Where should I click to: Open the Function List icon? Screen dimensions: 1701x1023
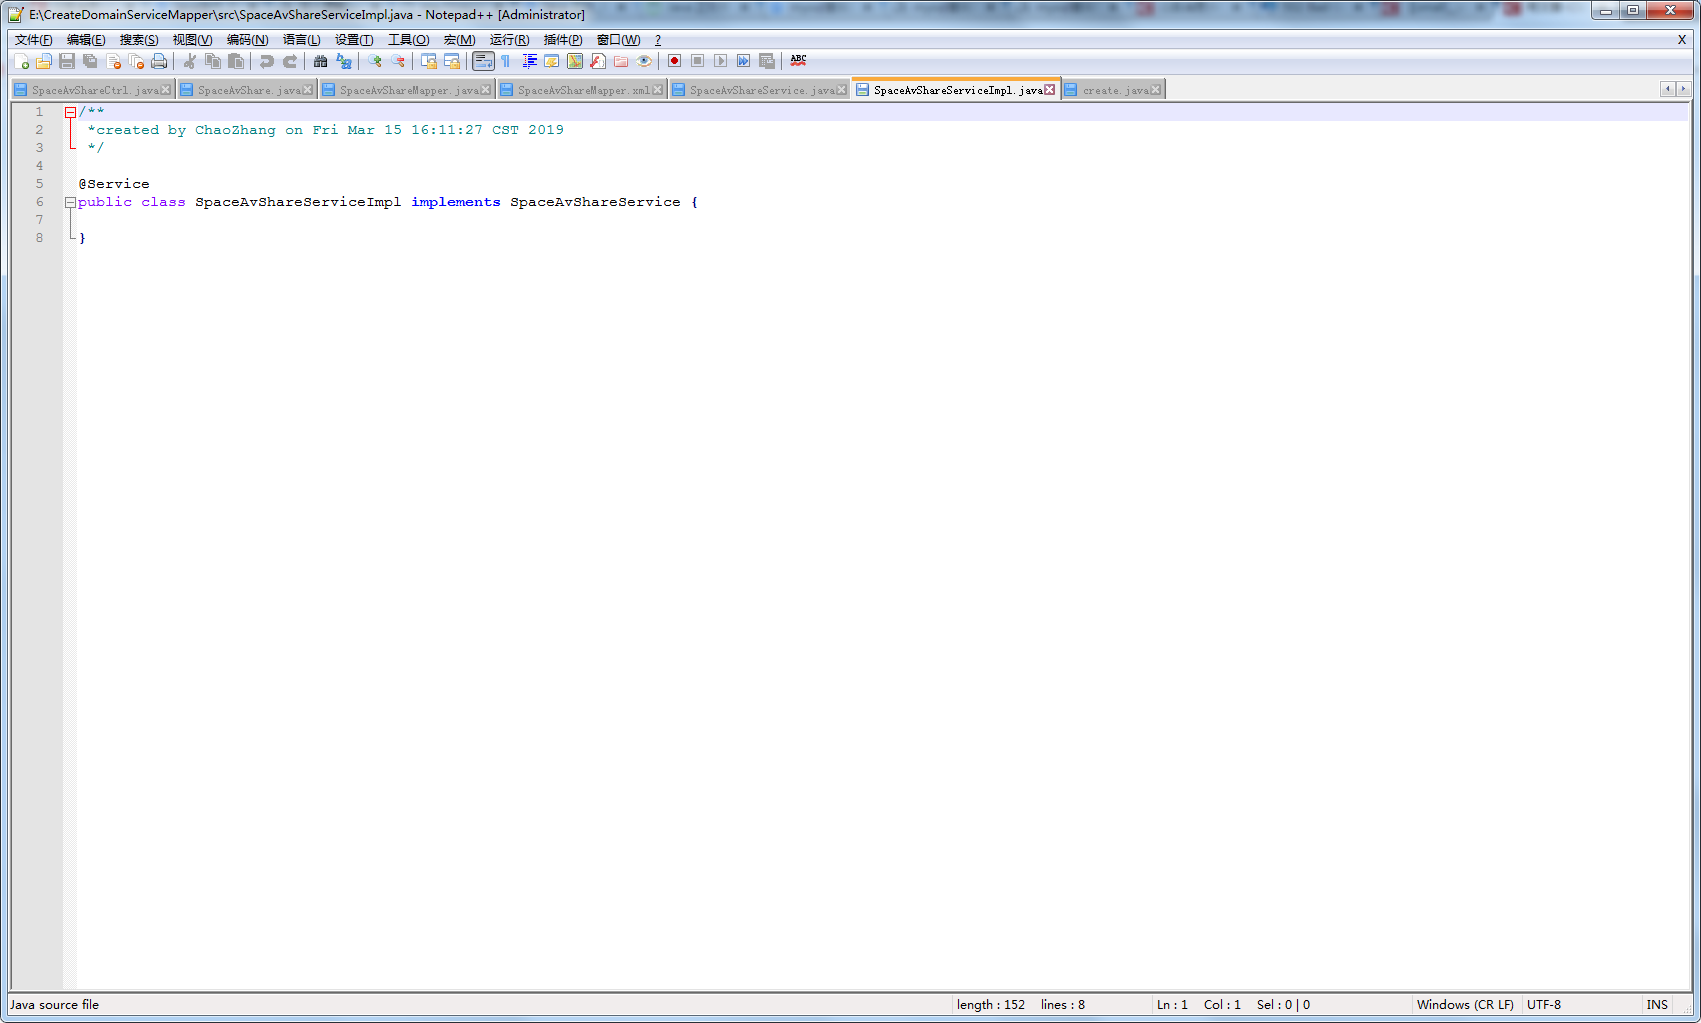598,61
